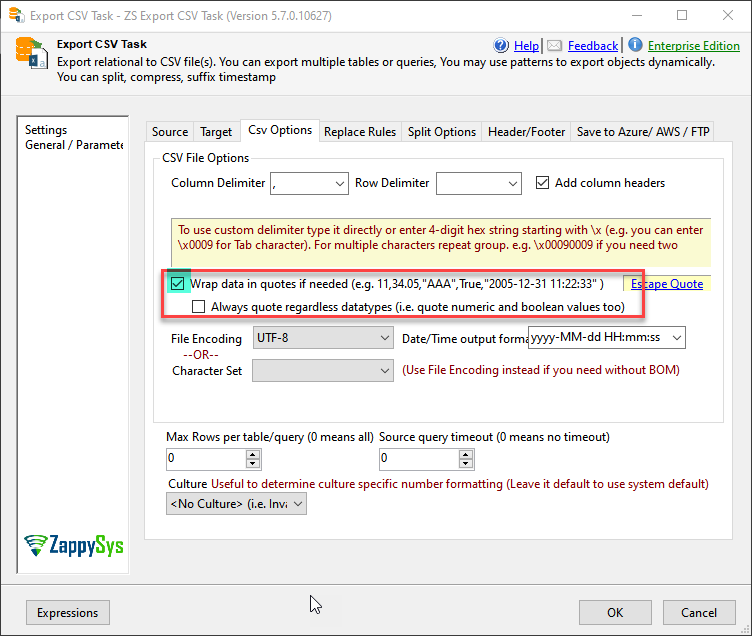
Task: Click the "--OR--" label
Action: (x=201, y=355)
